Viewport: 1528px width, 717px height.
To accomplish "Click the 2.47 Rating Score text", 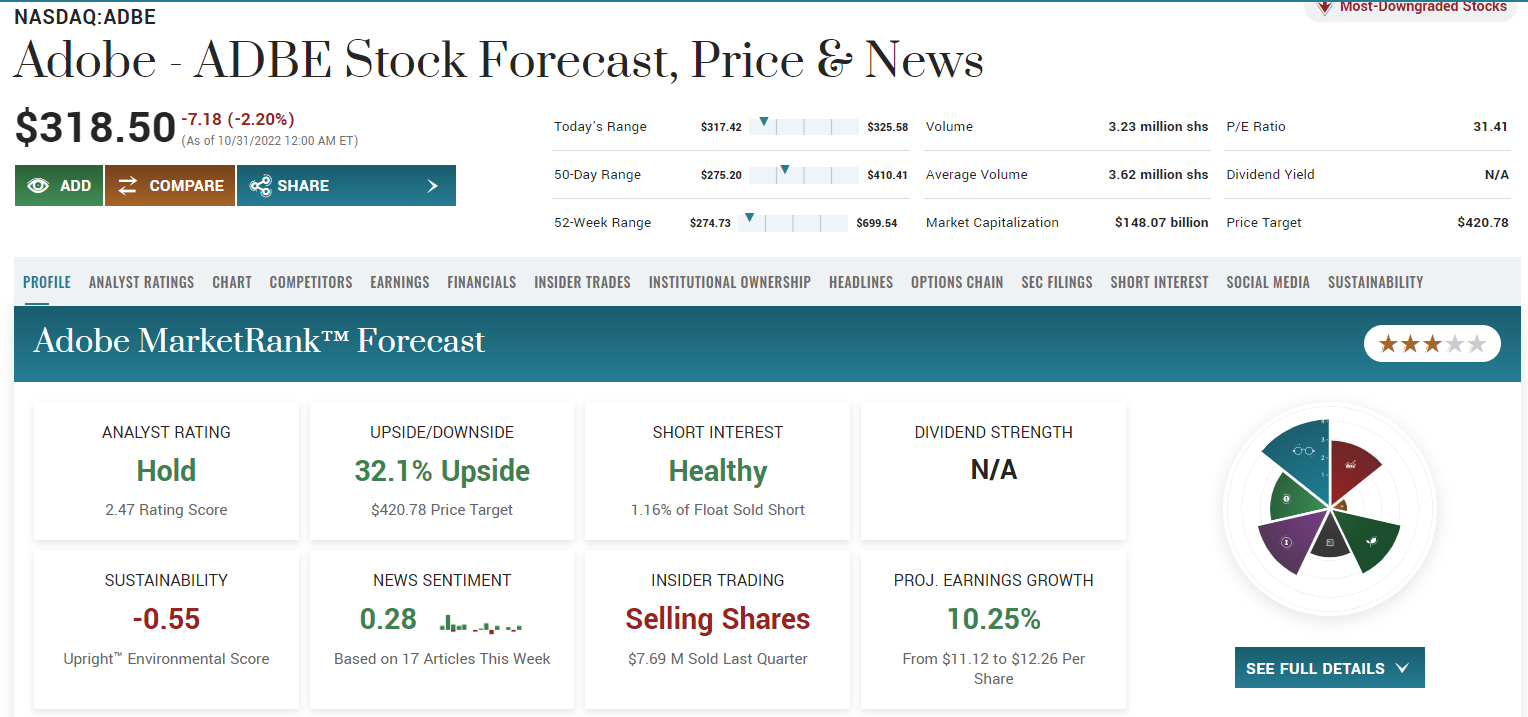I will point(166,510).
